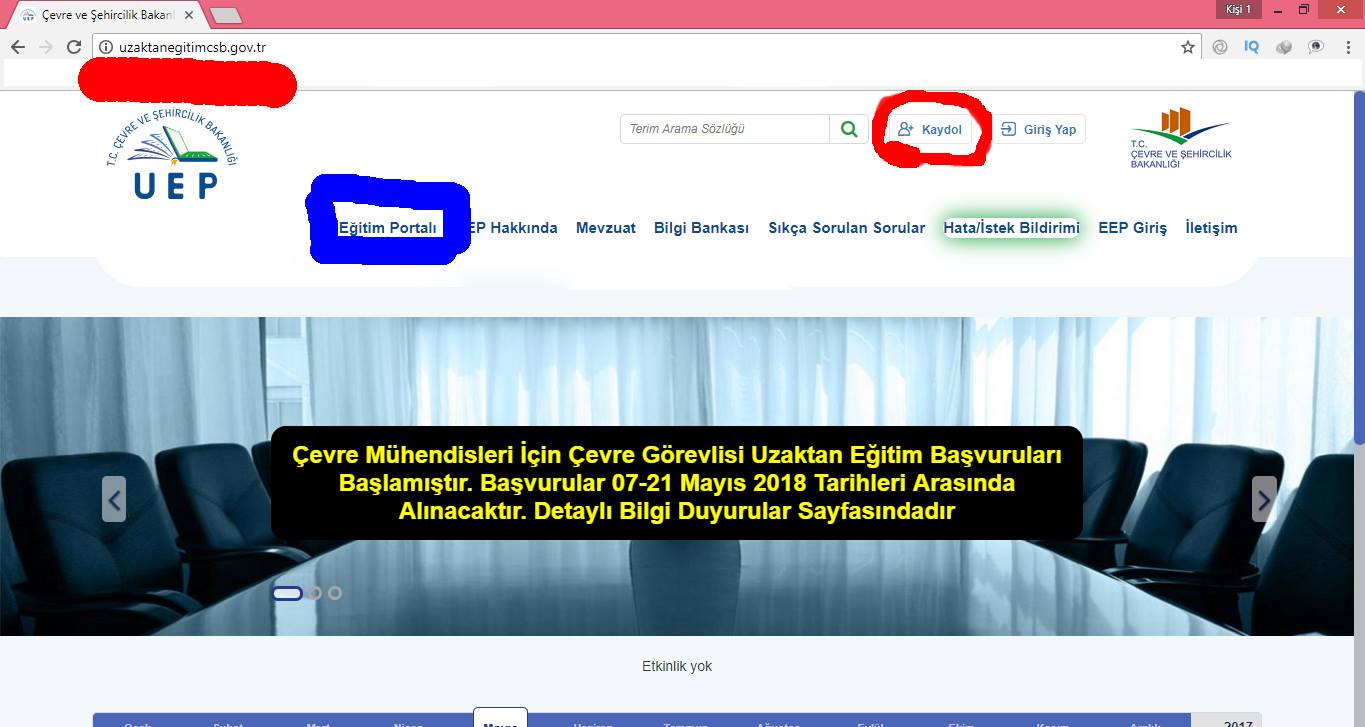This screenshot has width=1365, height=727.
Task: Switch to the second slide indicator dot
Action: 314,593
